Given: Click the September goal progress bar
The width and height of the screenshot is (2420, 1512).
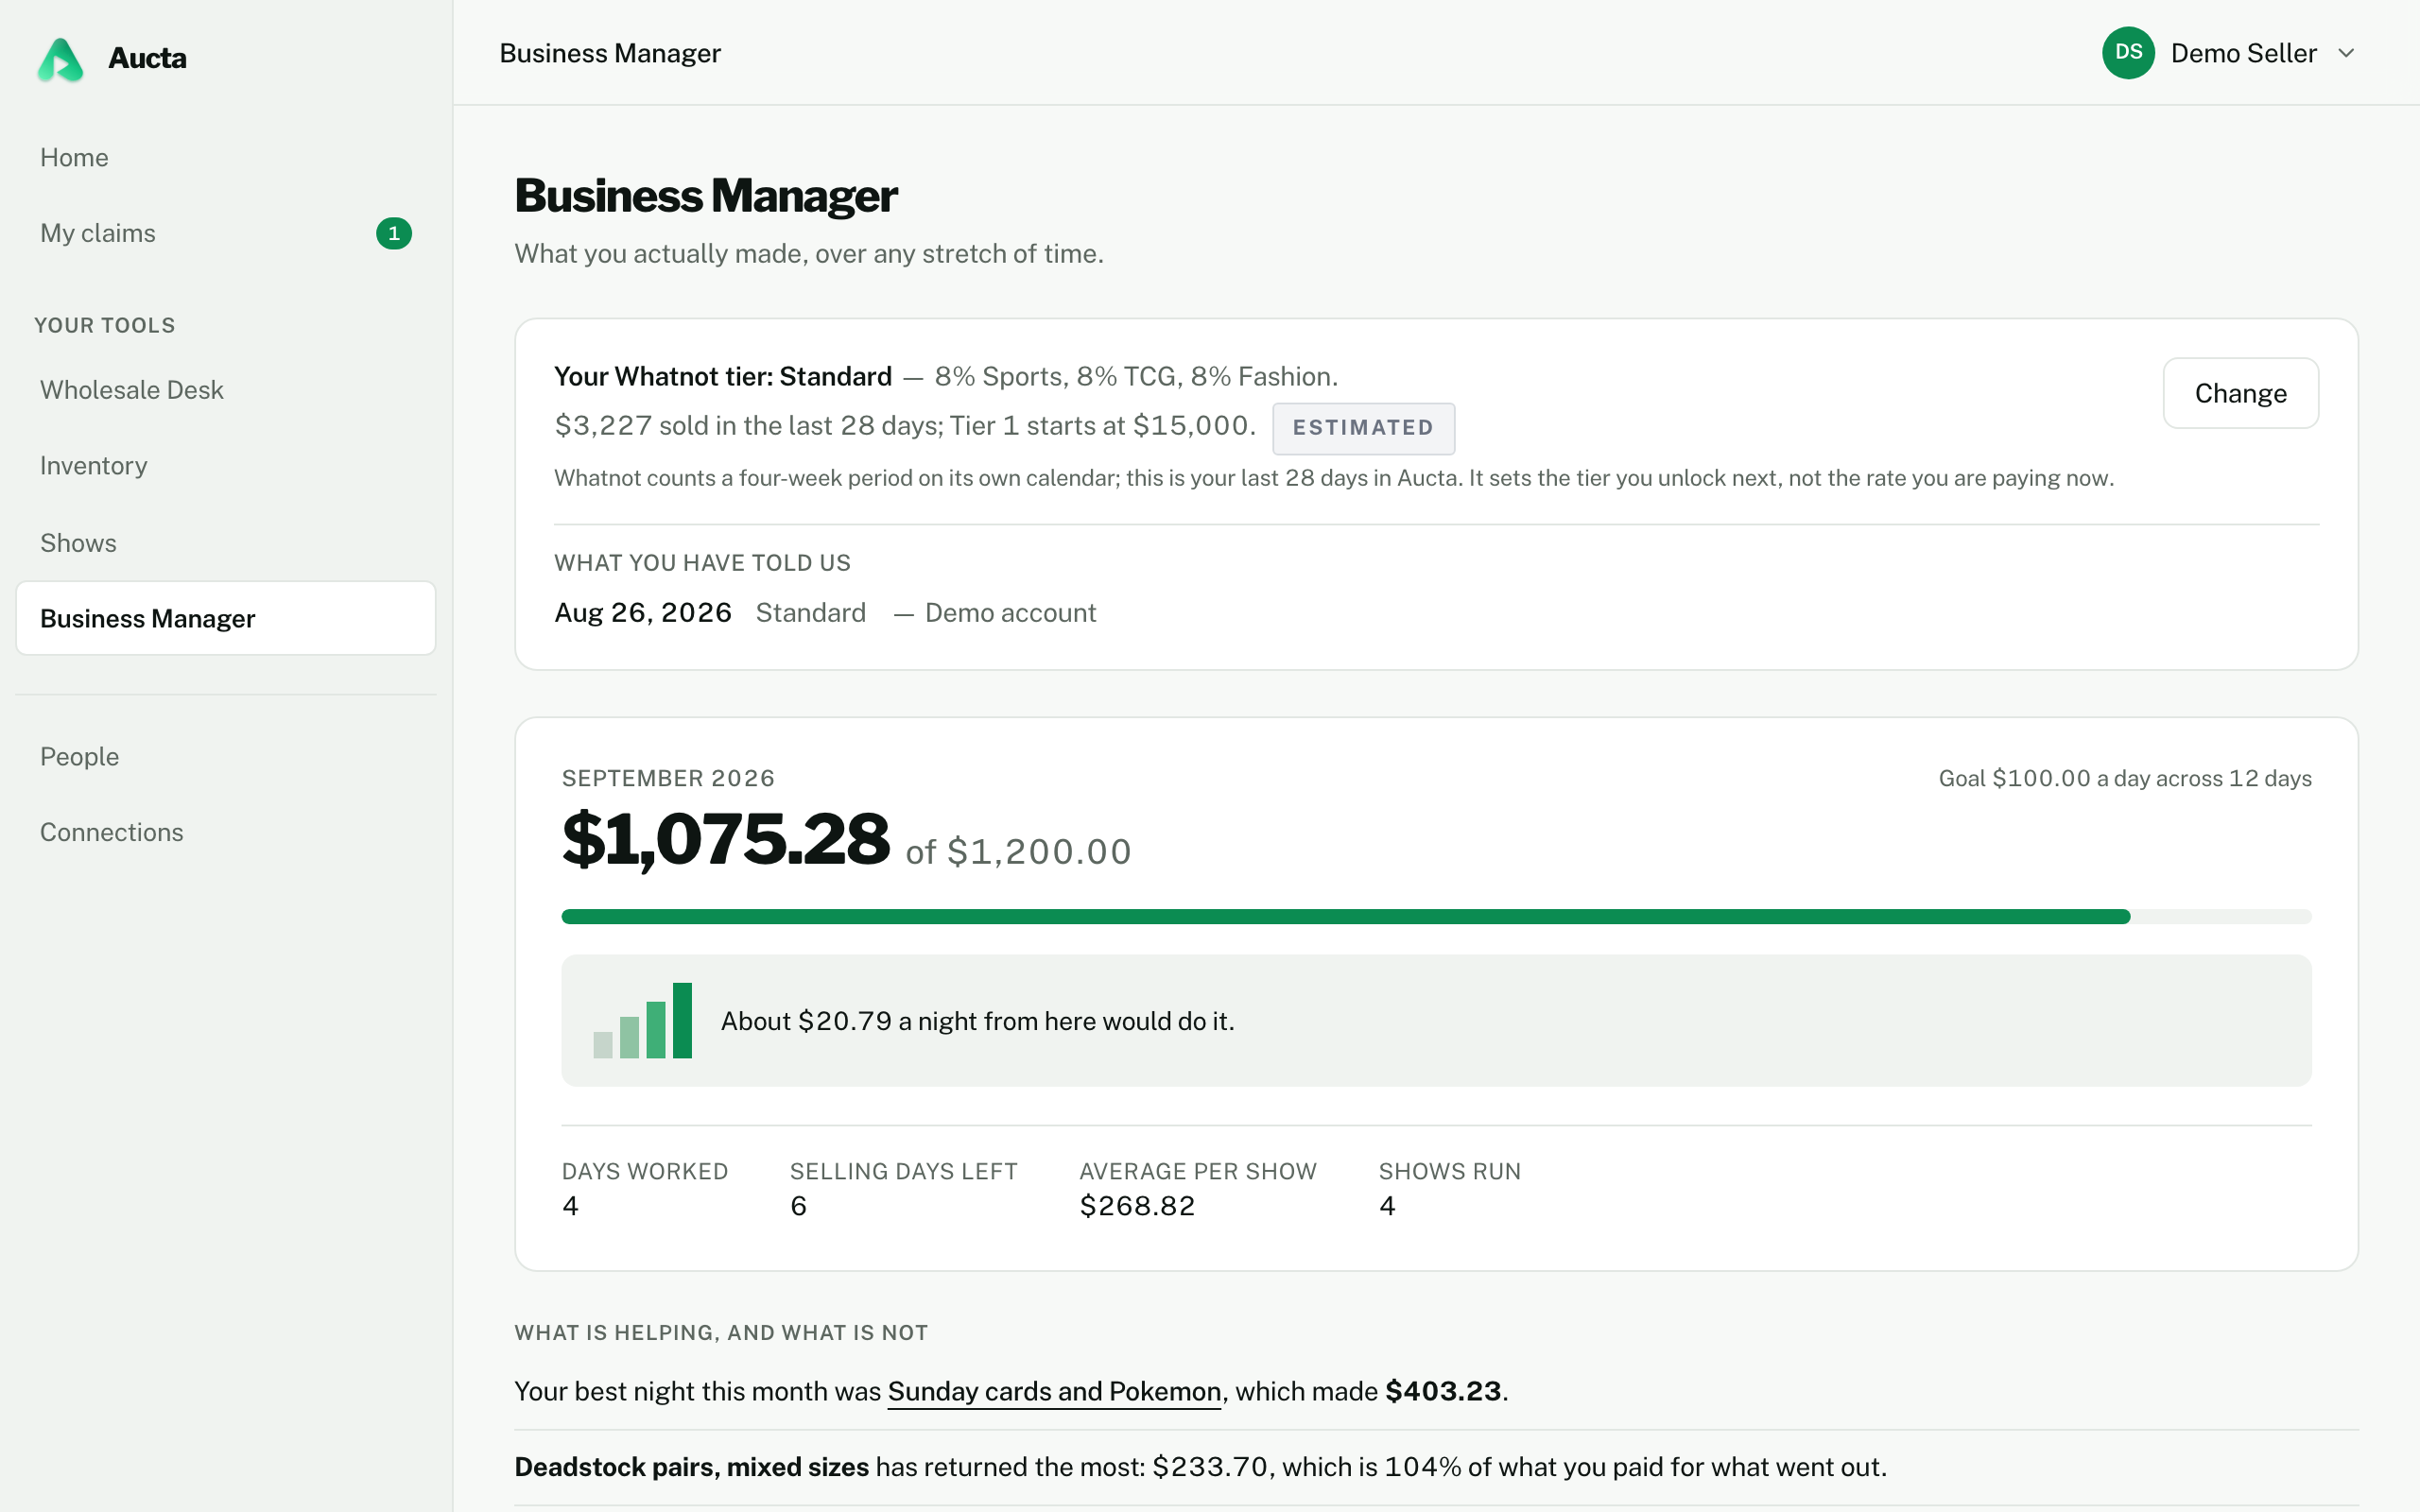Looking at the screenshot, I should tap(1436, 916).
